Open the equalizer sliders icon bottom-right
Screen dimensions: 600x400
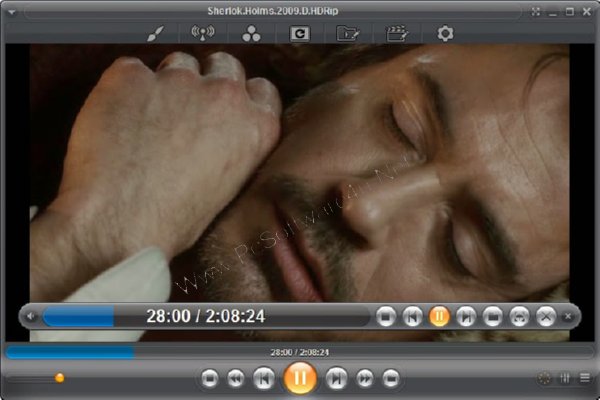point(565,378)
